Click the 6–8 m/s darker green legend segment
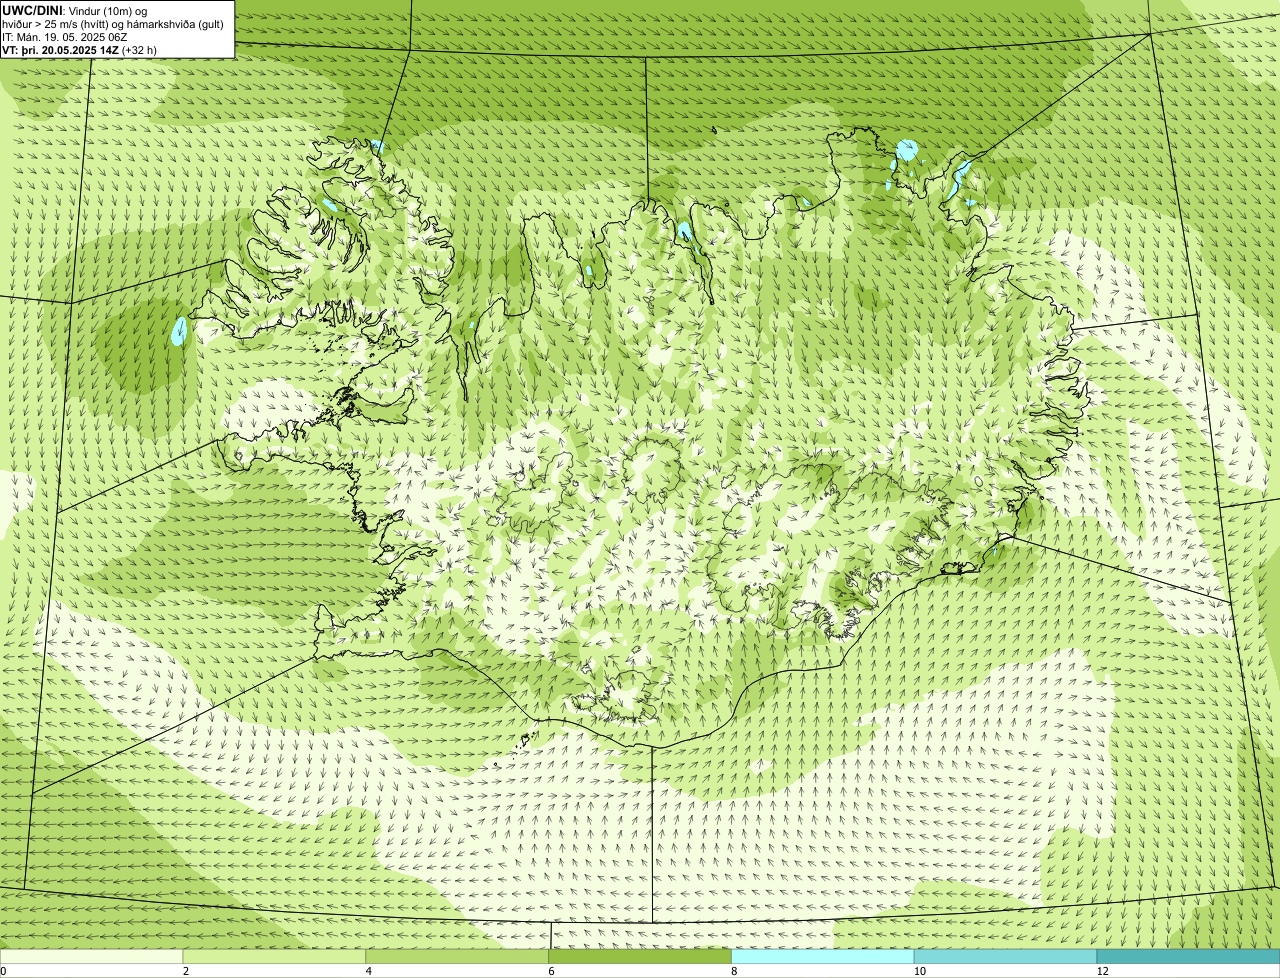Viewport: 1280px width, 978px height. (x=640, y=957)
